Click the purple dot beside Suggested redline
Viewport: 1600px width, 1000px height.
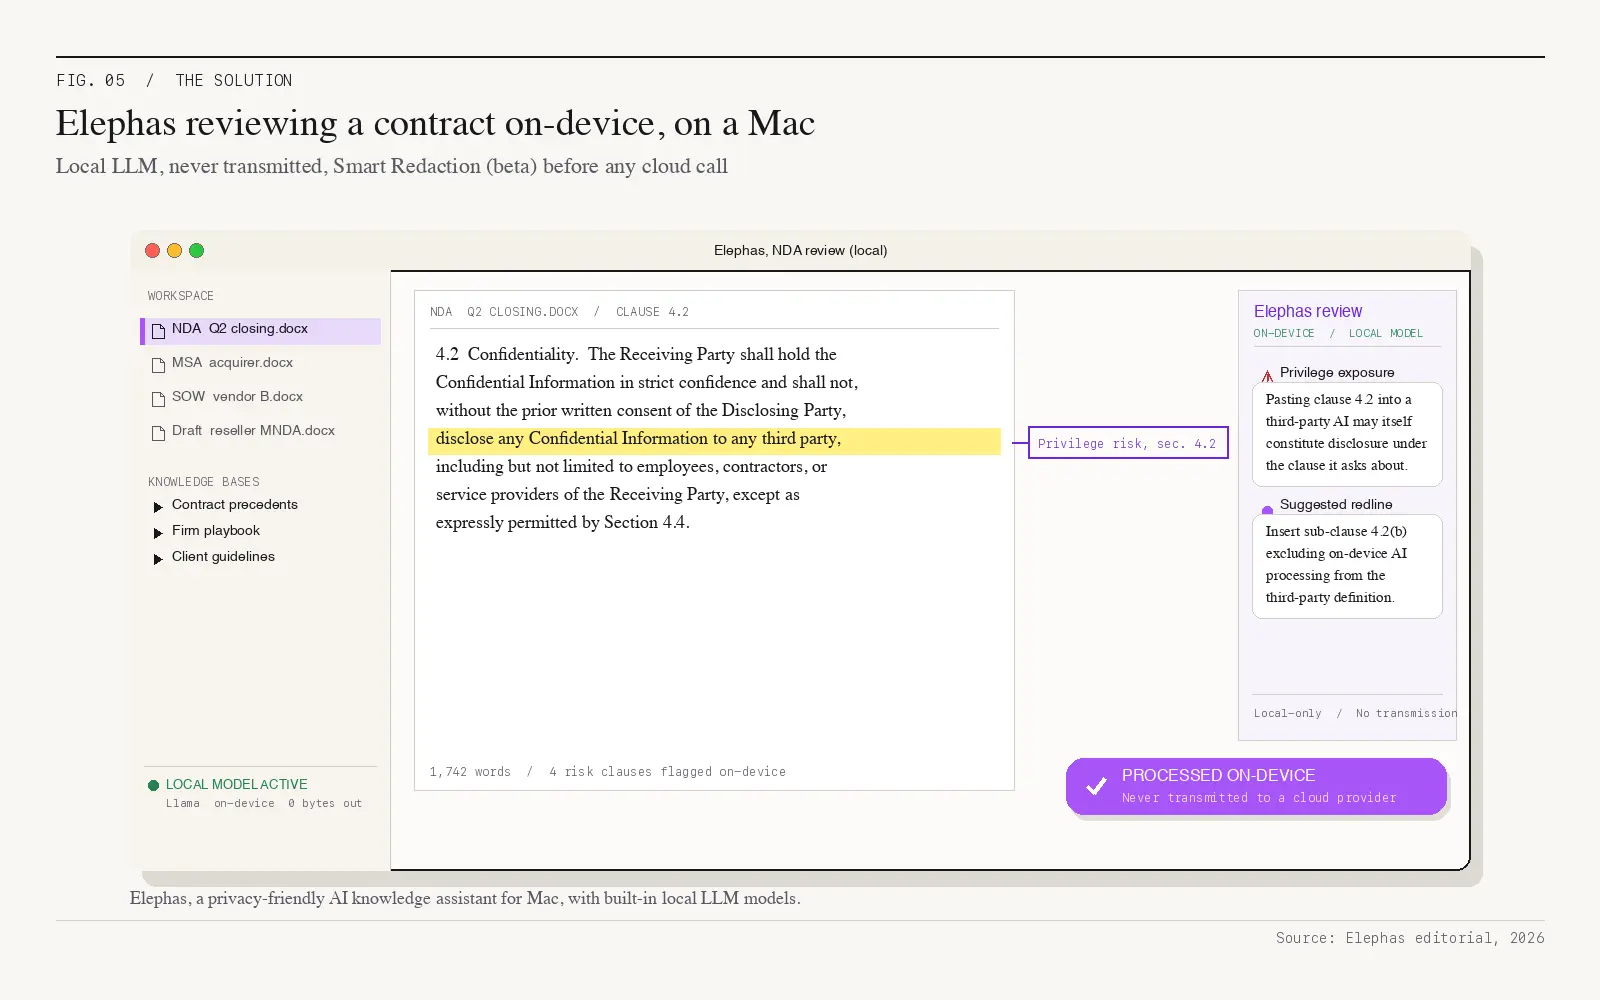(1267, 510)
